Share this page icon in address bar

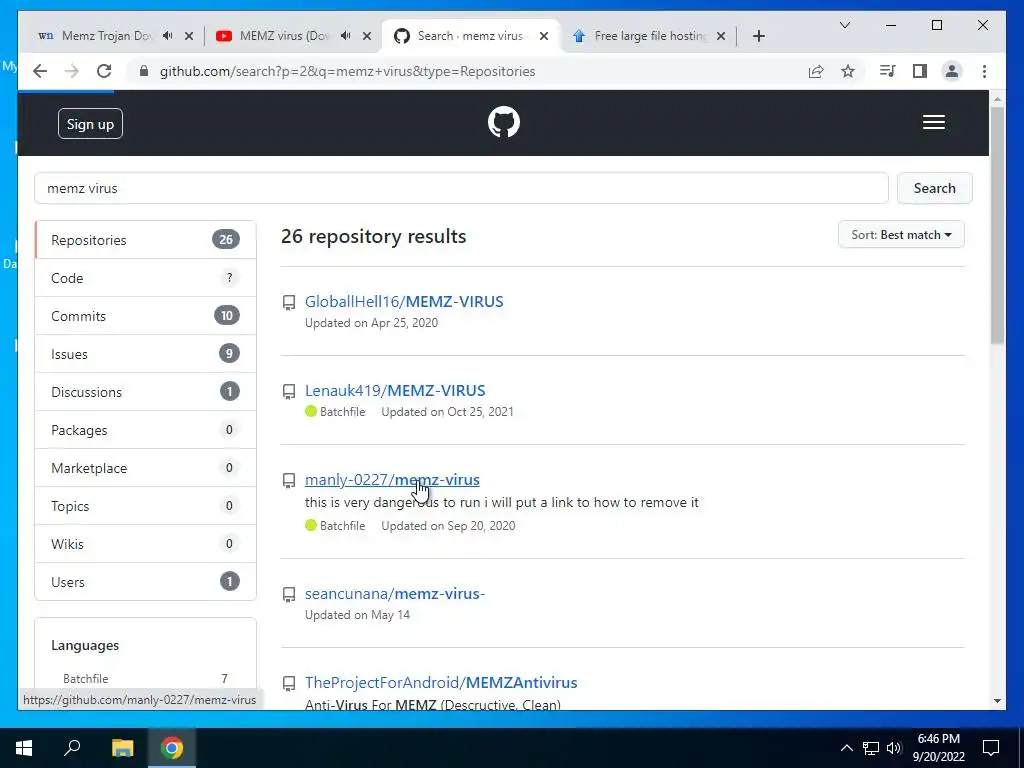coord(816,71)
